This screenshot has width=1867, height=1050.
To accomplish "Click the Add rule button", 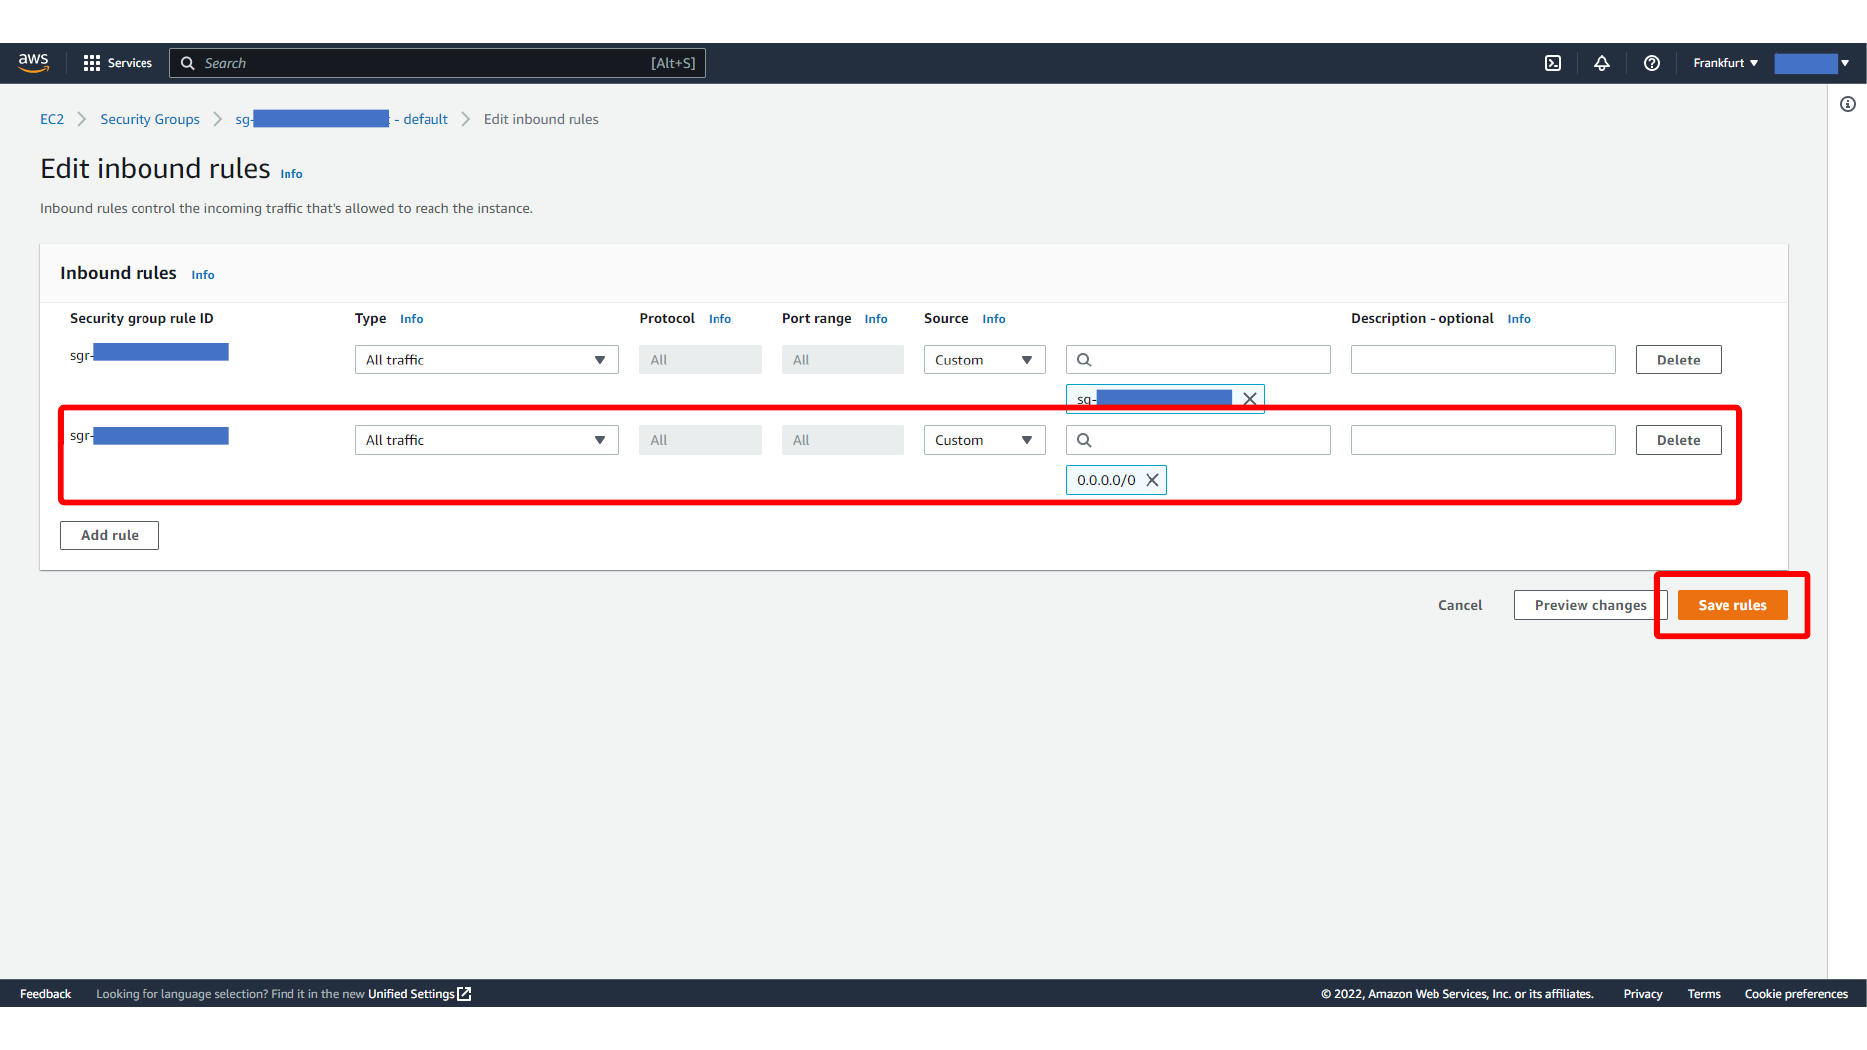I will [109, 535].
